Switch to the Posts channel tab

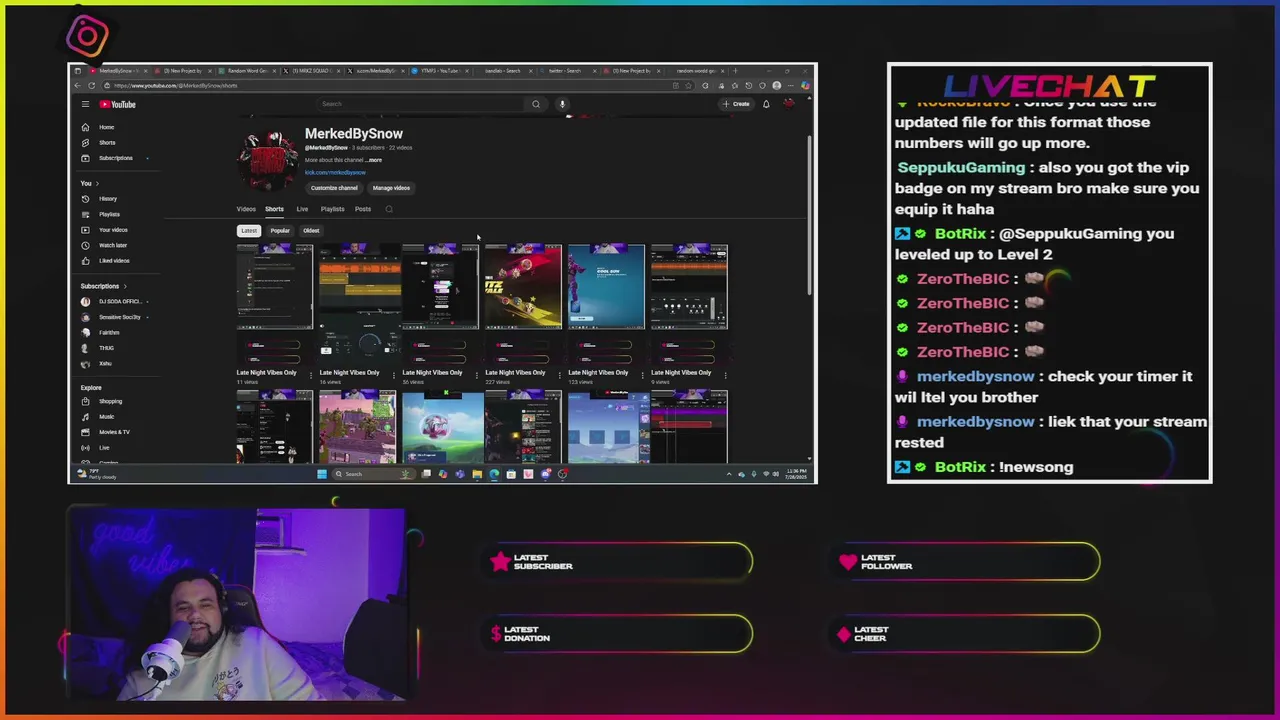[x=363, y=209]
